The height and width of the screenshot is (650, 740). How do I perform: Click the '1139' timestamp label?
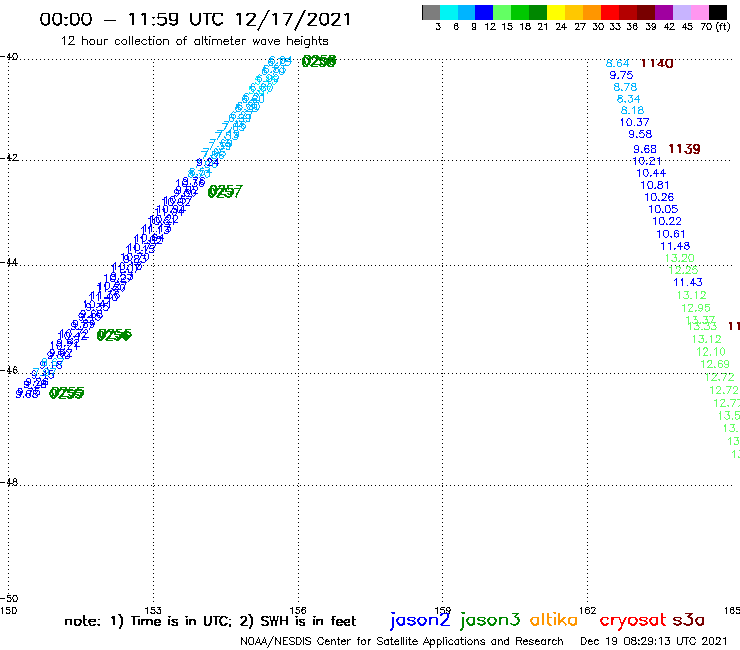tap(684, 149)
